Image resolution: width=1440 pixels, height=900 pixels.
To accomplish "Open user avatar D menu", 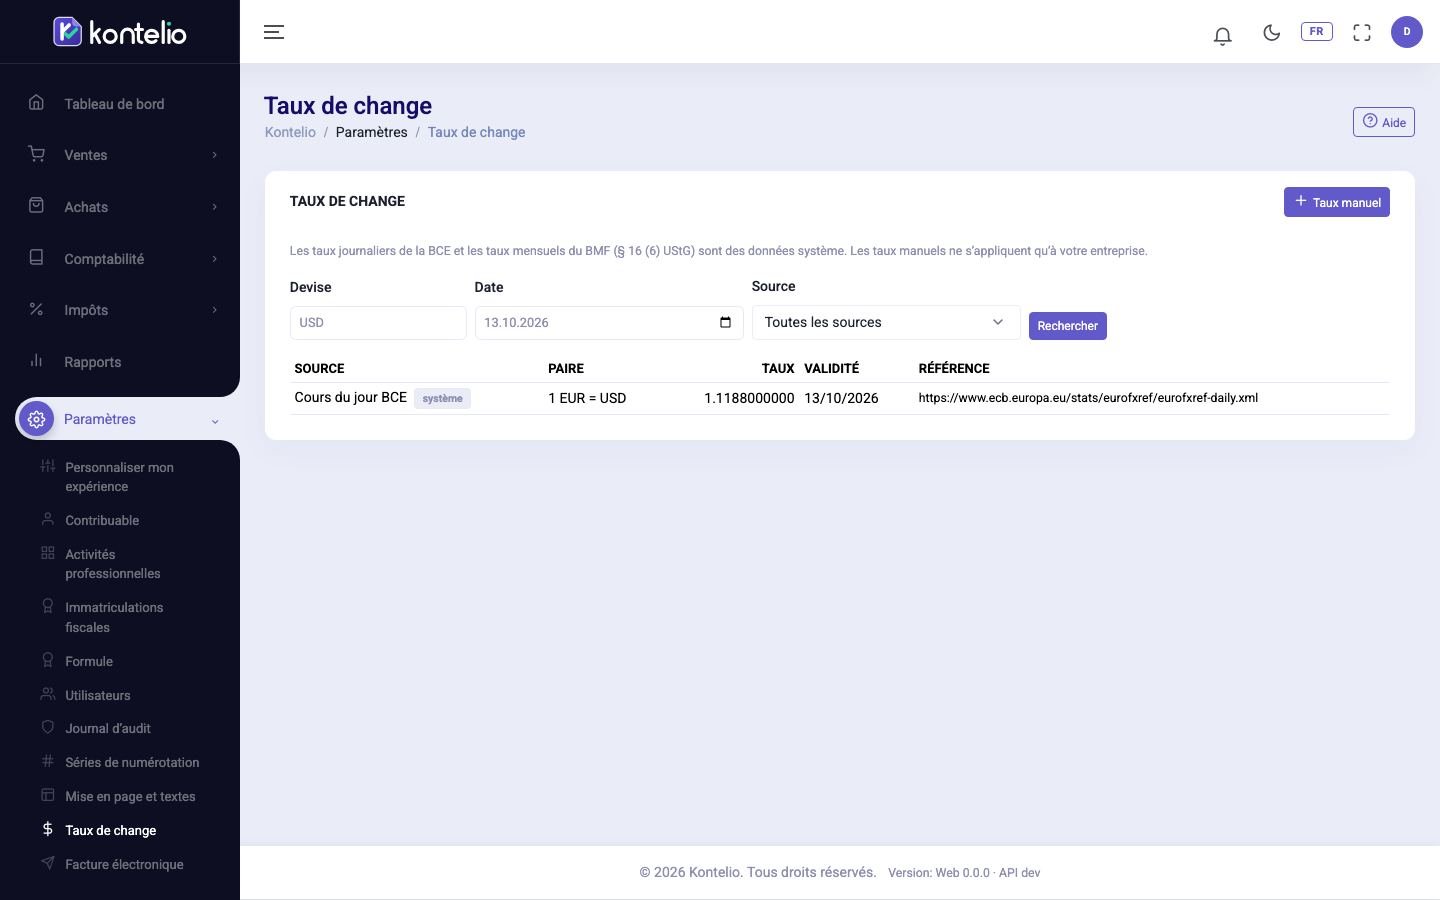I will click(x=1407, y=32).
